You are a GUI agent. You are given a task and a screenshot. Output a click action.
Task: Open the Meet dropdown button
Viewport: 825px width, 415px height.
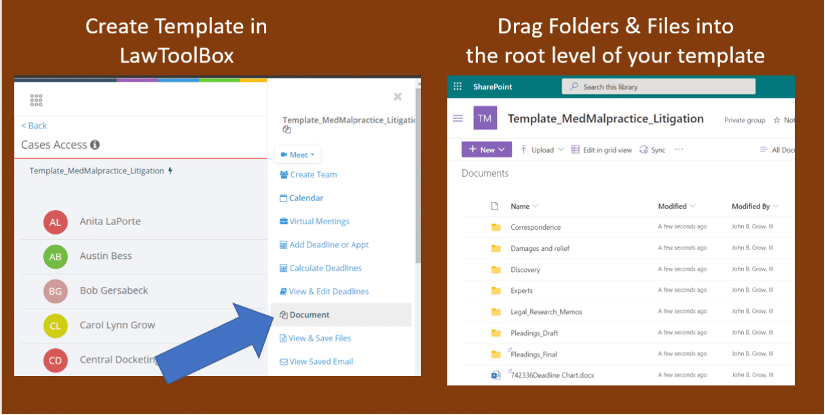click(x=297, y=155)
